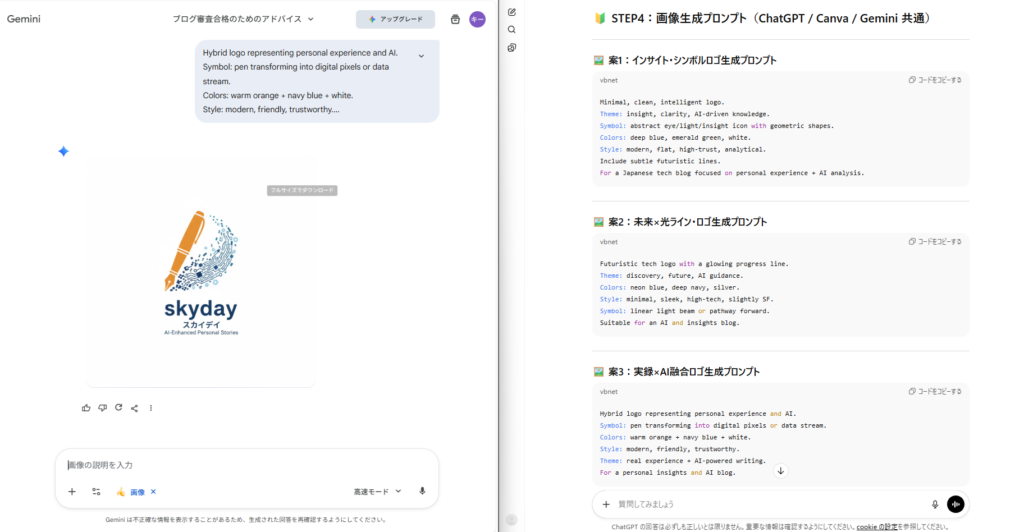Open the search icon in the ChatGPT sidebar
The width and height of the screenshot is (1024, 532).
(x=512, y=30)
